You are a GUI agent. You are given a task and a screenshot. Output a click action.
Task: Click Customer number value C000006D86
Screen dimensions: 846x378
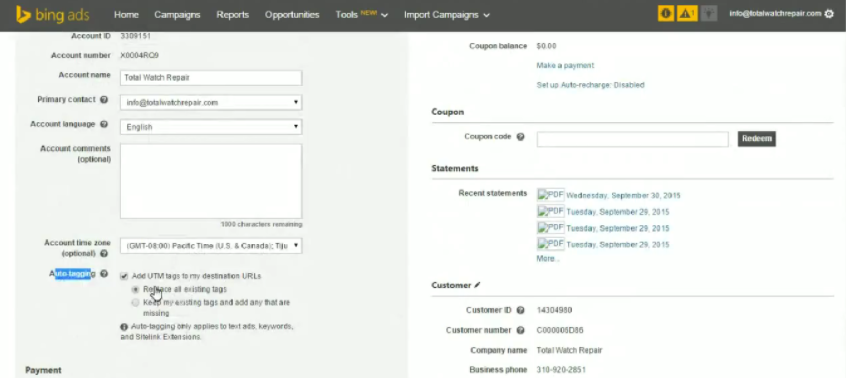click(x=560, y=331)
